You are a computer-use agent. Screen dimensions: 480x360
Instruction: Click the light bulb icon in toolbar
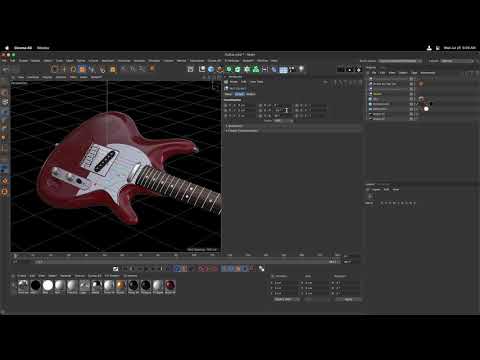click(301, 69)
